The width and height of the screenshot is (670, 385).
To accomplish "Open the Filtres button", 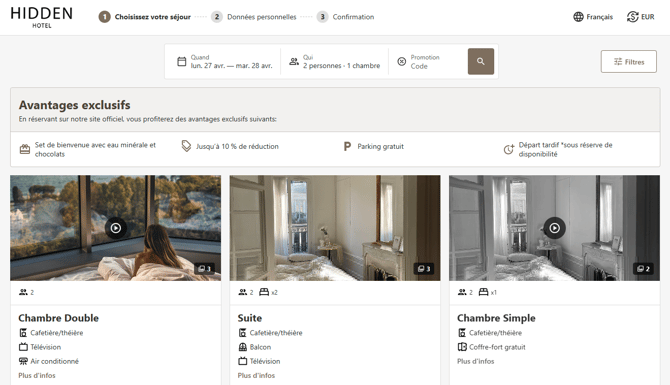I will [x=629, y=62].
